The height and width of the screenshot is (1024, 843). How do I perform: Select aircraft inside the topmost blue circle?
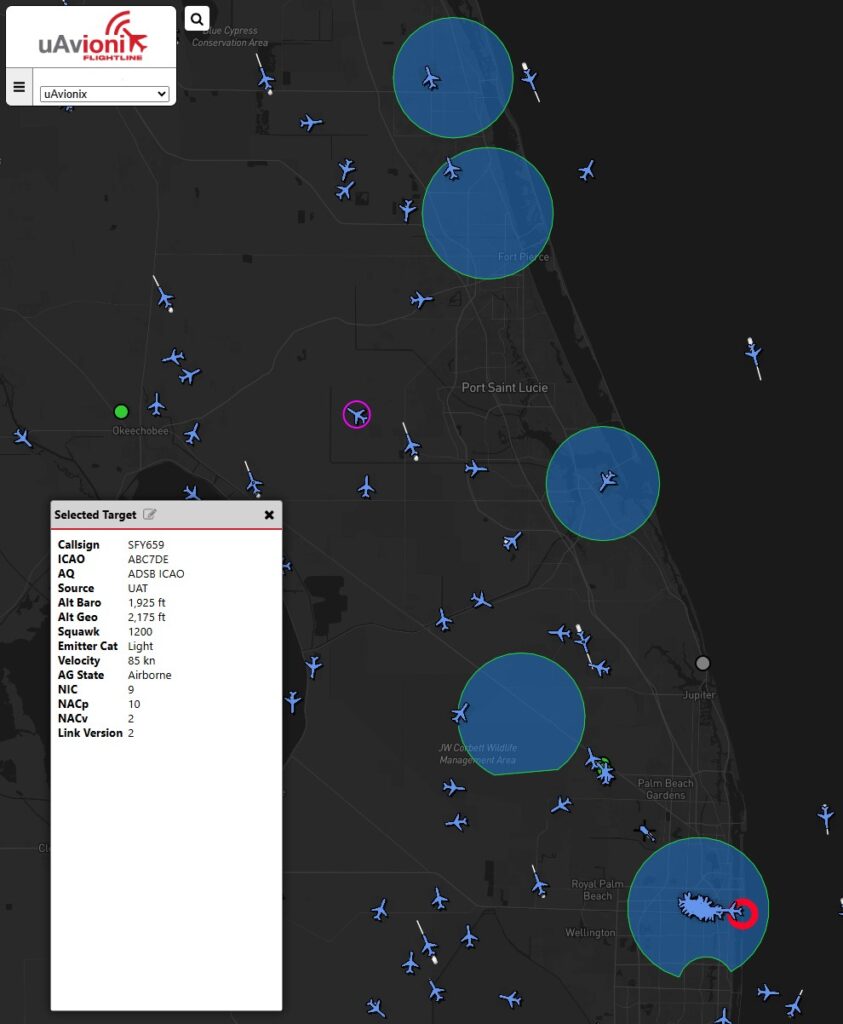(x=431, y=78)
